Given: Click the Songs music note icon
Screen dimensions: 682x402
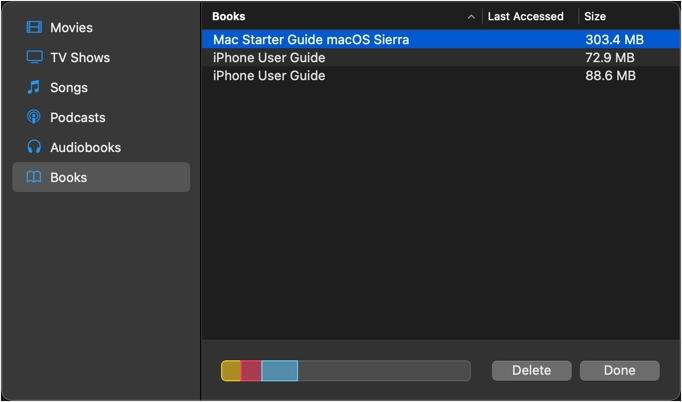Looking at the screenshot, I should pyautogui.click(x=34, y=88).
